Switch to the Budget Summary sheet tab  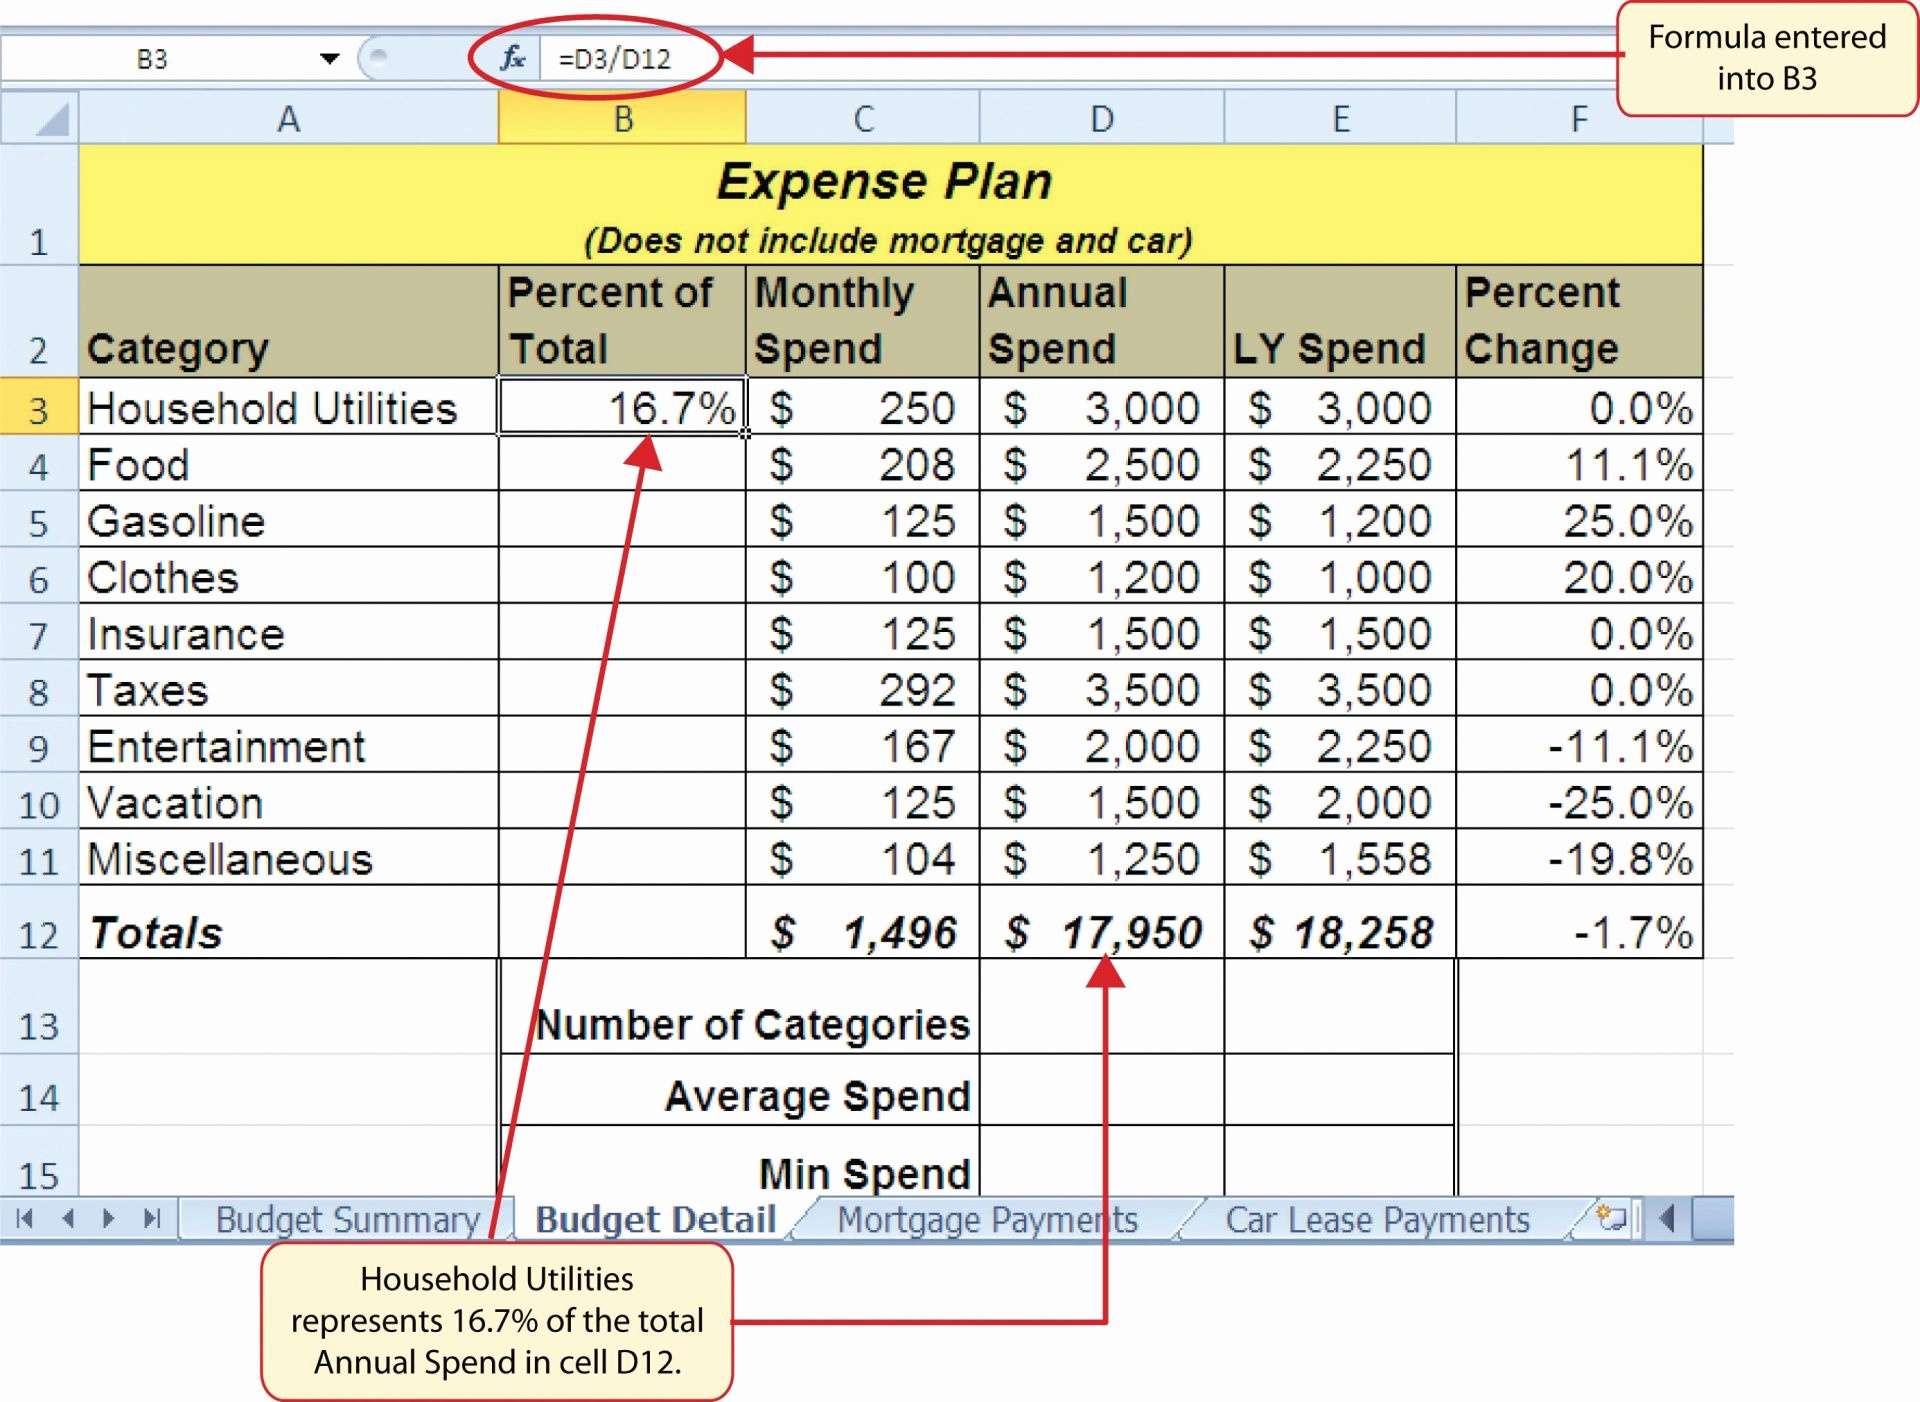click(347, 1220)
